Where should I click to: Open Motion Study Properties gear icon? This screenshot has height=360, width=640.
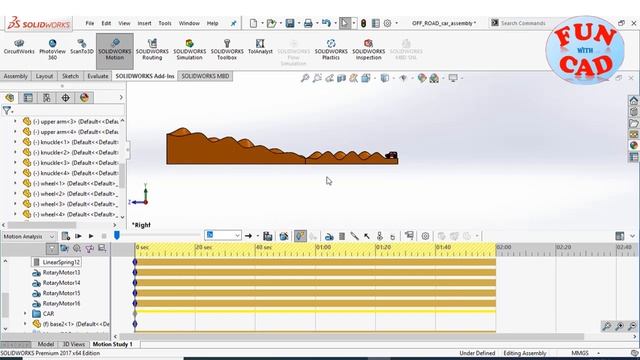[x=425, y=236]
